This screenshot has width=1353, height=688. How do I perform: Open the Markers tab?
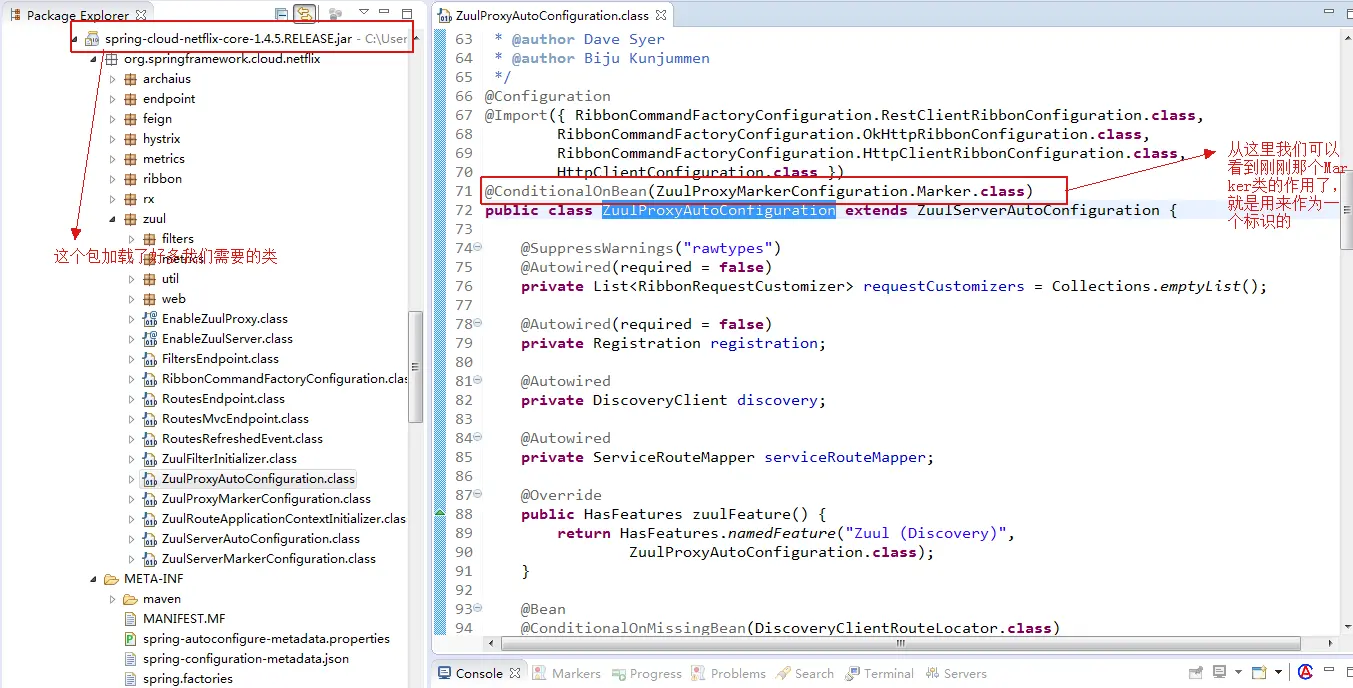pyautogui.click(x=567, y=673)
